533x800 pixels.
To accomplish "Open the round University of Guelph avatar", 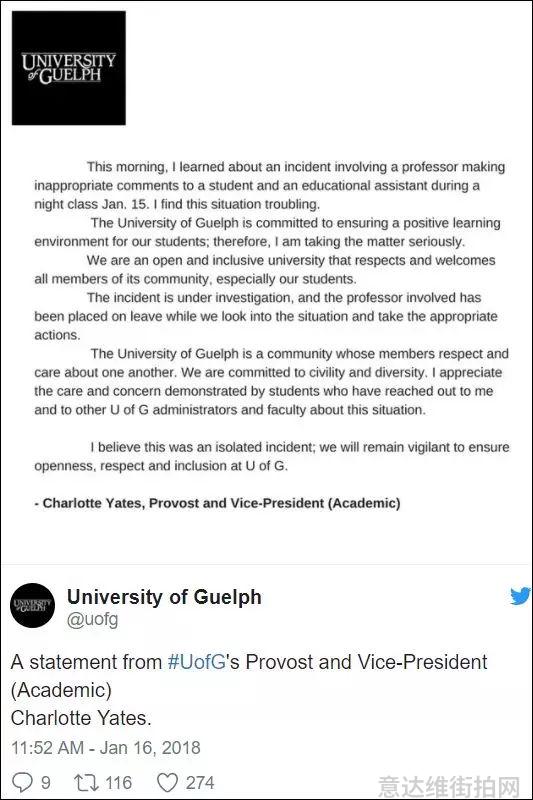I will coord(33,605).
